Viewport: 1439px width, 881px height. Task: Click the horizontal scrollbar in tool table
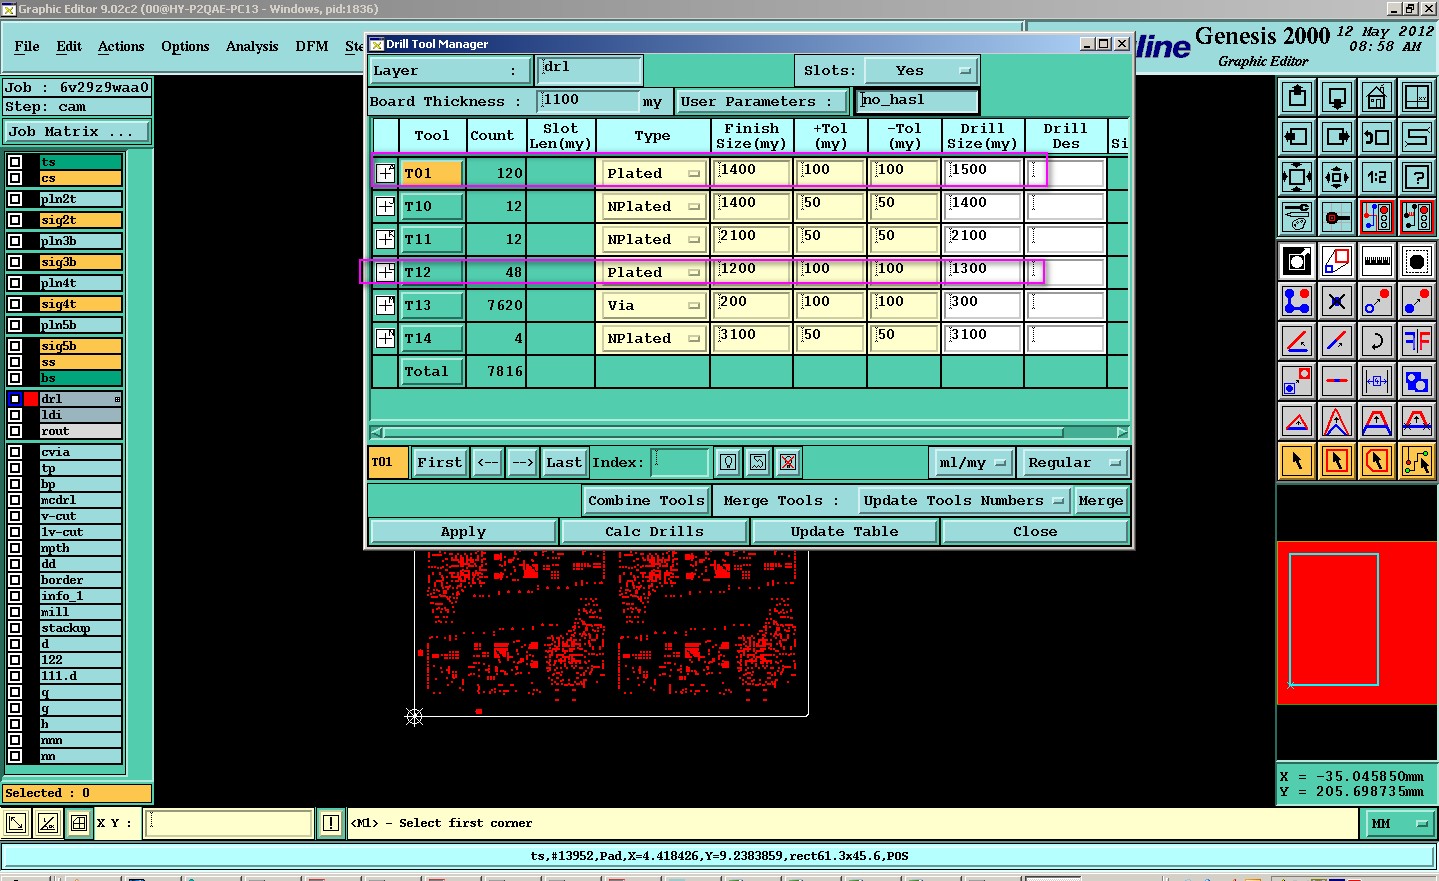[750, 432]
